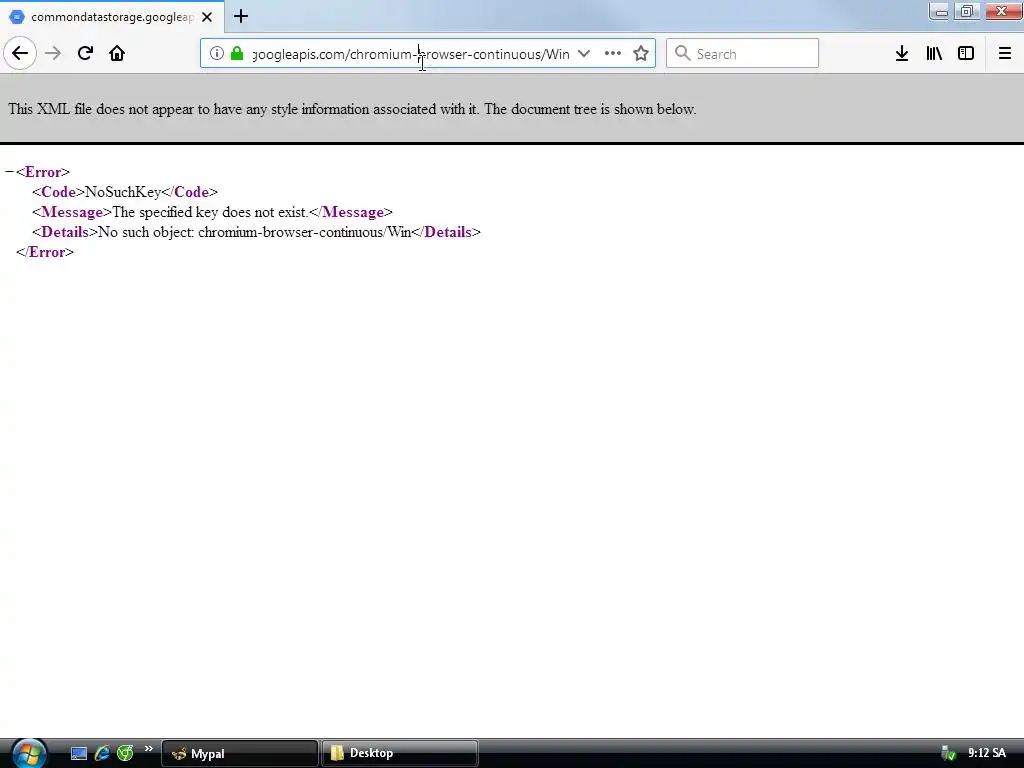This screenshot has width=1024, height=768.
Task: Click the taskbar clock 9:12 SA
Action: click(x=987, y=753)
